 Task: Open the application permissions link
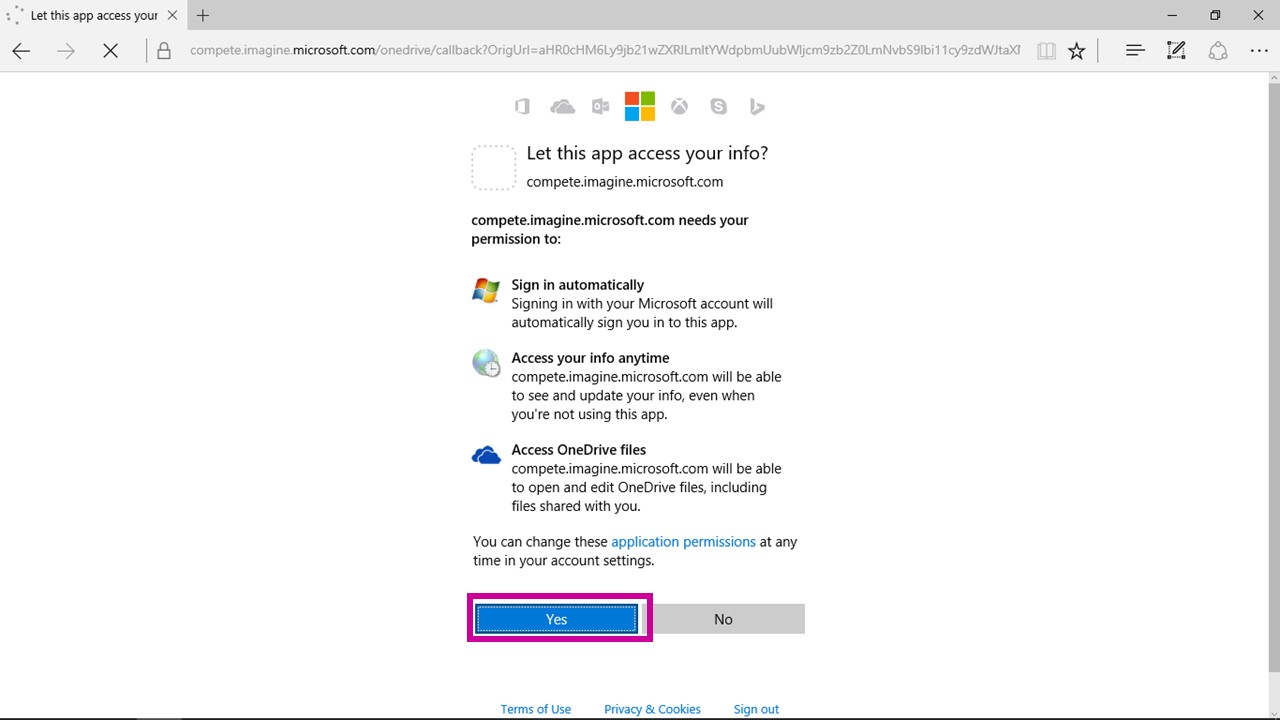coord(683,542)
